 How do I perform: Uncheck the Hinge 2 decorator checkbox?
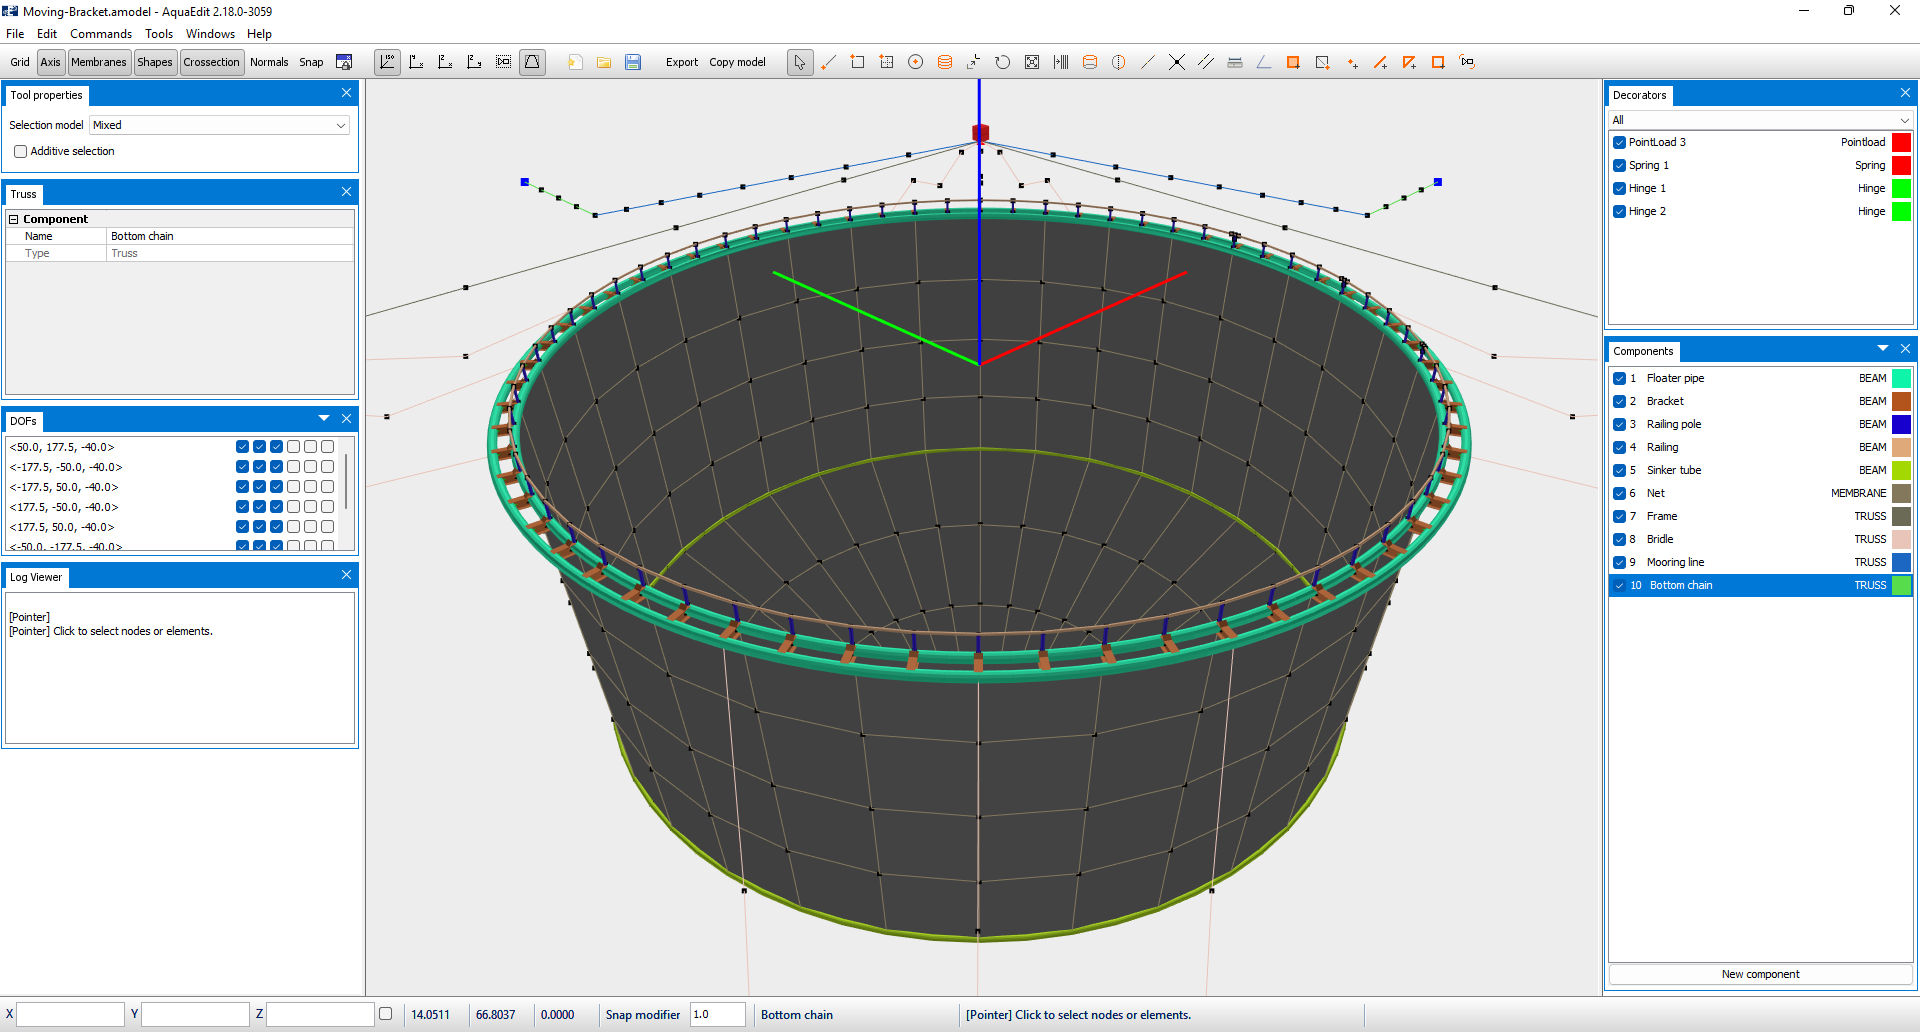click(x=1619, y=211)
